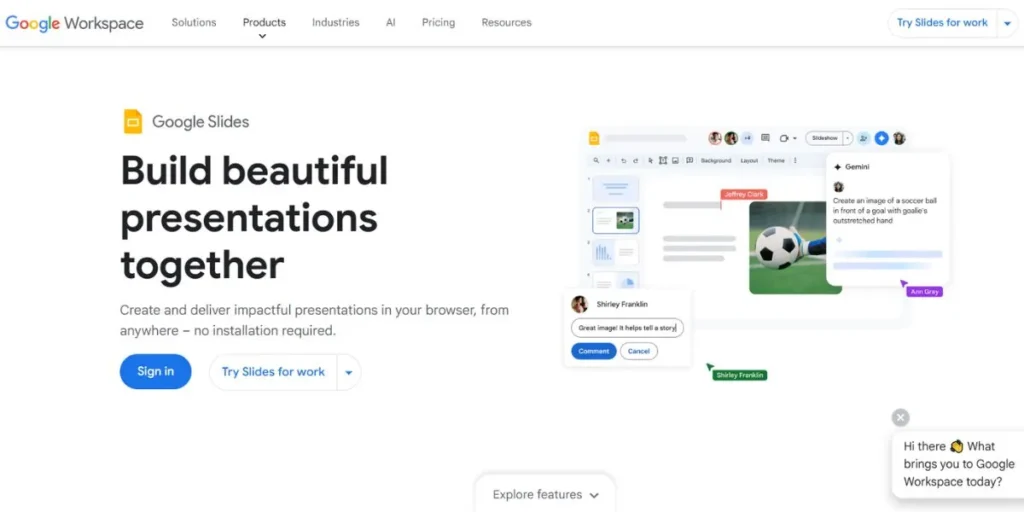Click the purple Ann Gray cursor label
1024x512 pixels.
[924, 291]
